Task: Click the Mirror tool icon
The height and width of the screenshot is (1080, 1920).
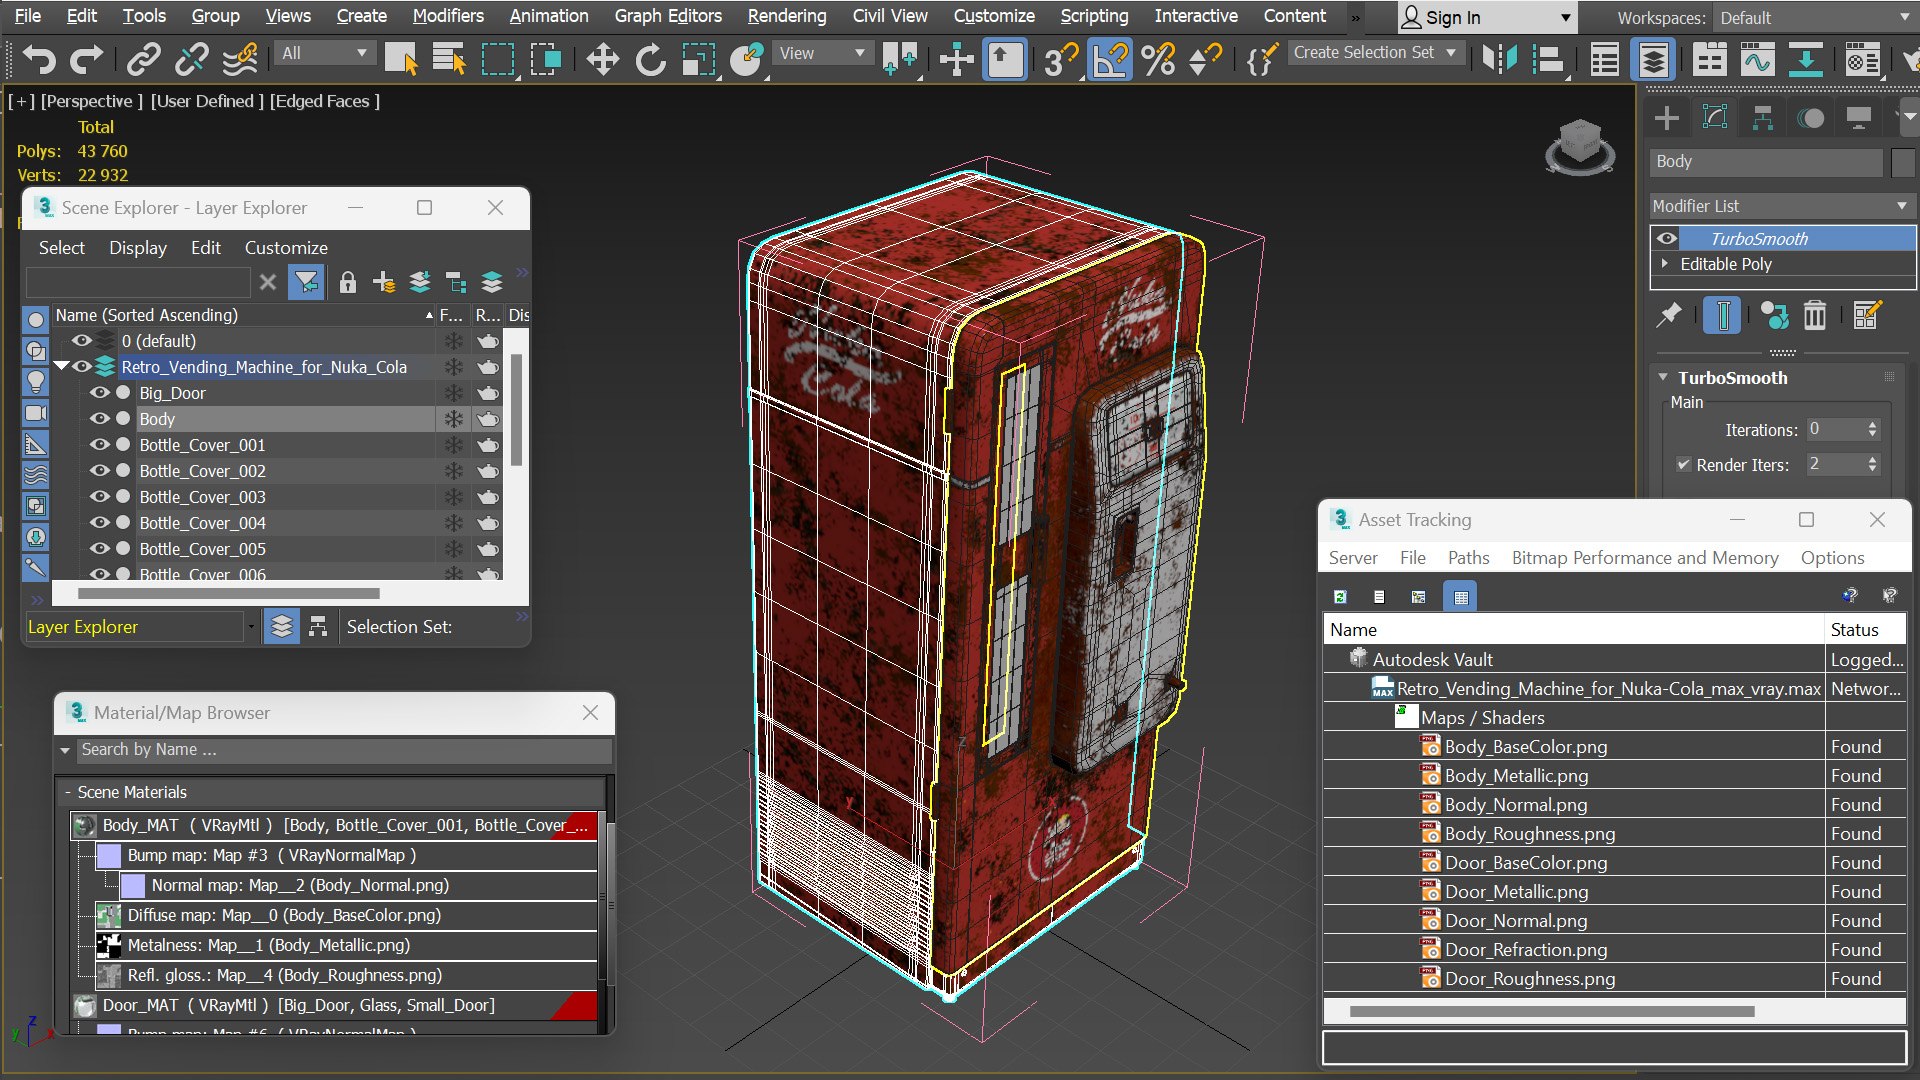Action: [x=1500, y=60]
